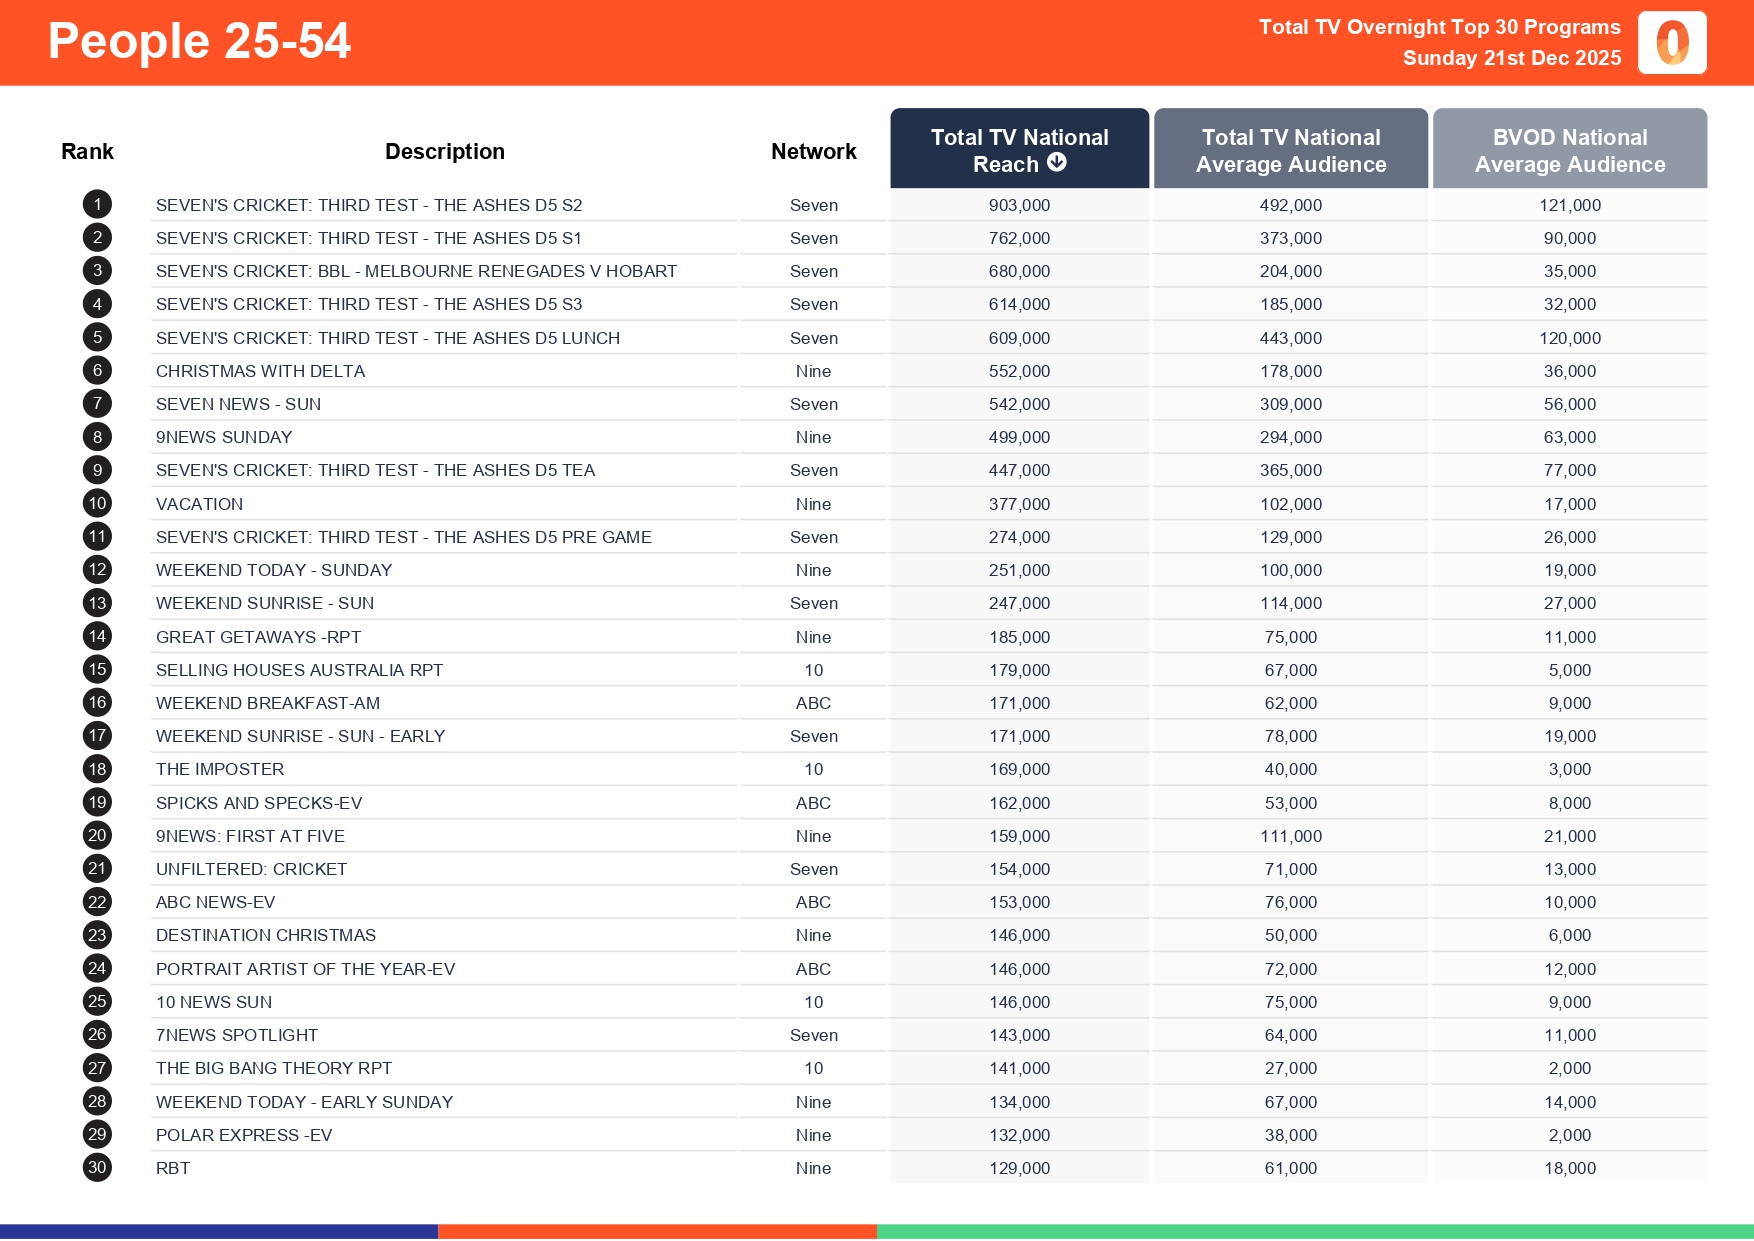Open the Description column header
1754x1241 pixels.
[x=445, y=150]
